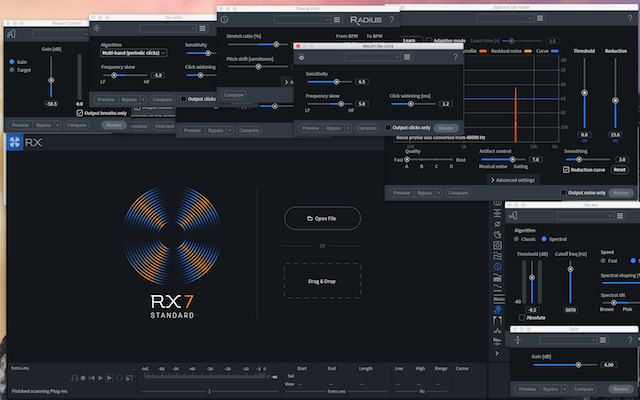Click the Time & Pitch clock icon
The height and width of the screenshot is (400, 640).
[224, 20]
